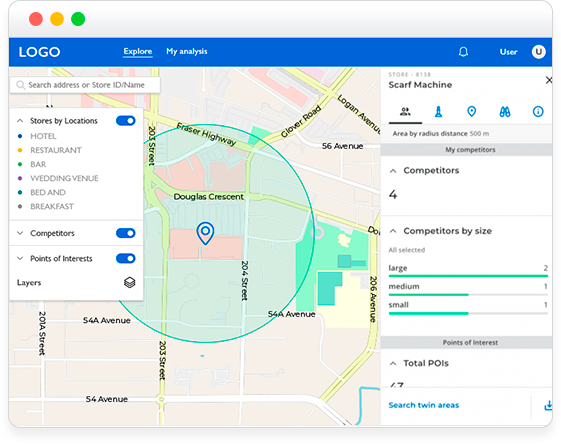Disable the Competitors layer toggle
Viewport: 561px width, 444px height.
pos(126,233)
